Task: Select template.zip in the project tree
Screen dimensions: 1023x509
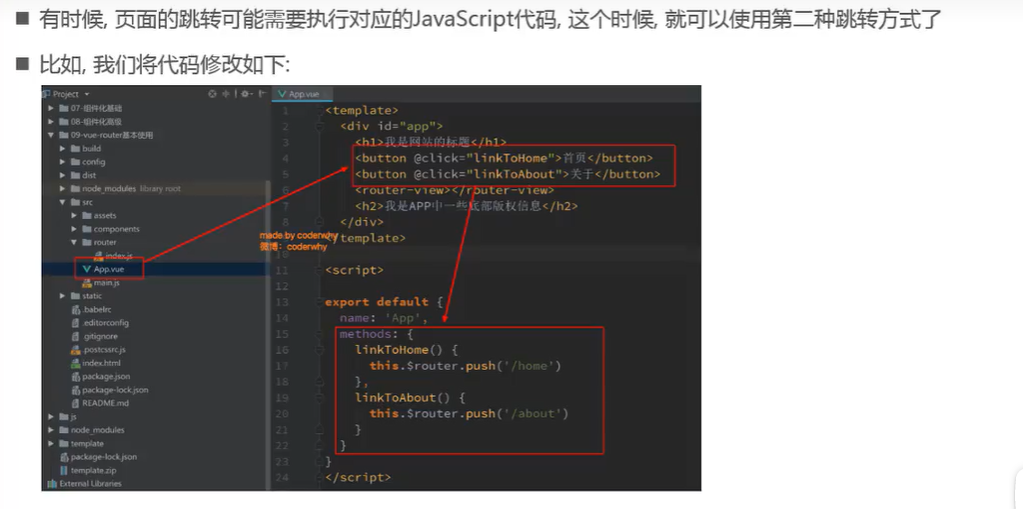Action: [93, 470]
